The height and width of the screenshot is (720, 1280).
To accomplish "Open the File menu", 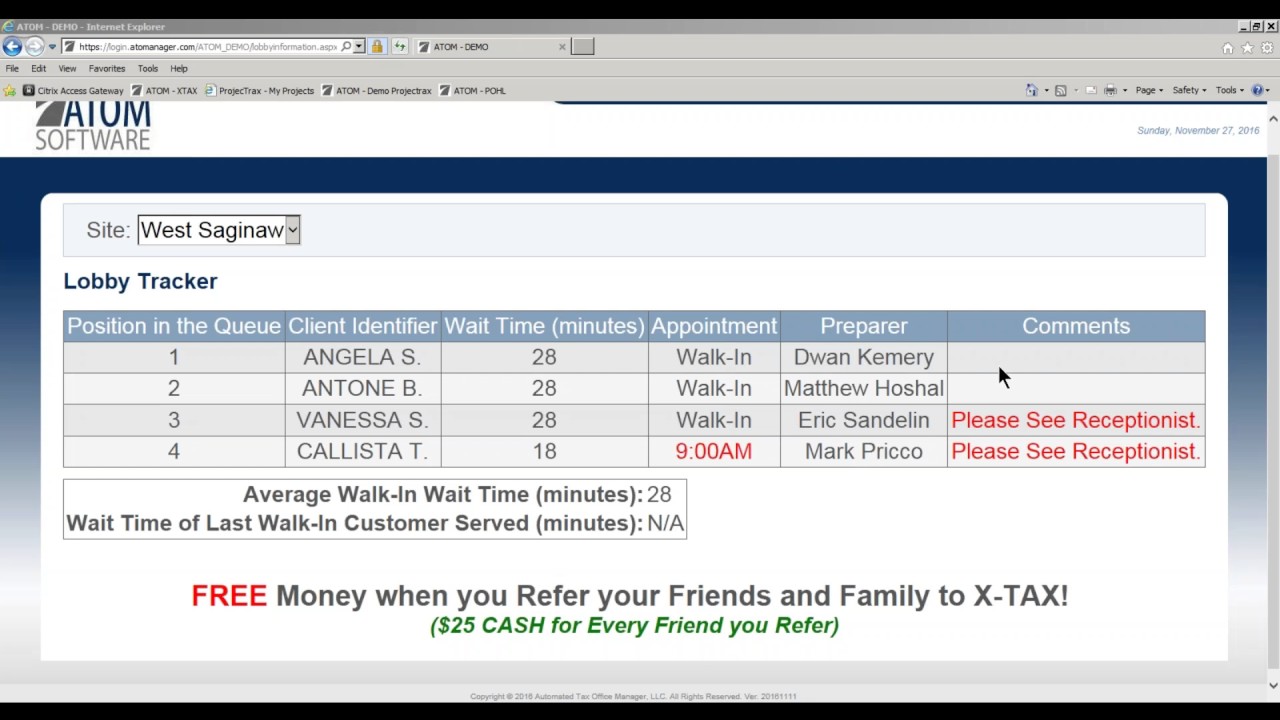I will click(x=12, y=69).
